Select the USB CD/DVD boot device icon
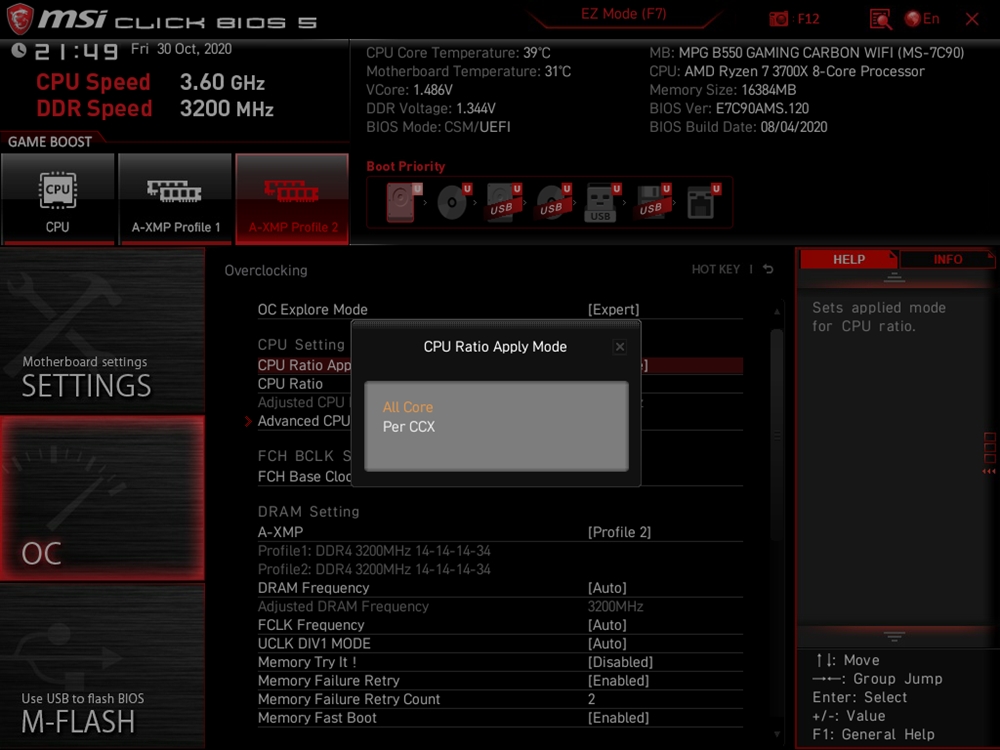Screen dimensions: 1000x750 pyautogui.click(x=552, y=202)
